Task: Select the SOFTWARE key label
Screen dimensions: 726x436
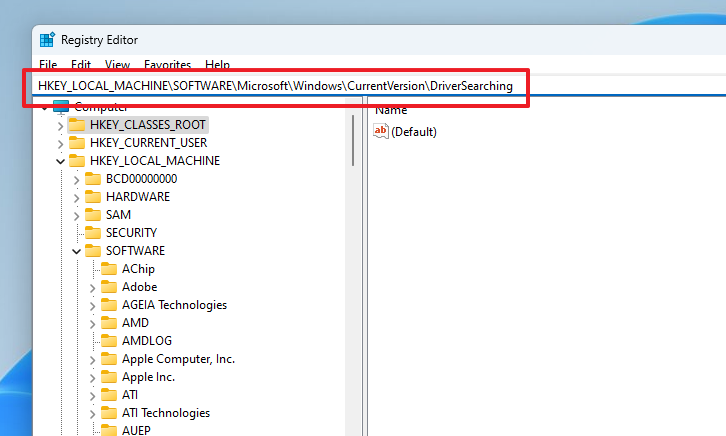Action: click(x=135, y=251)
